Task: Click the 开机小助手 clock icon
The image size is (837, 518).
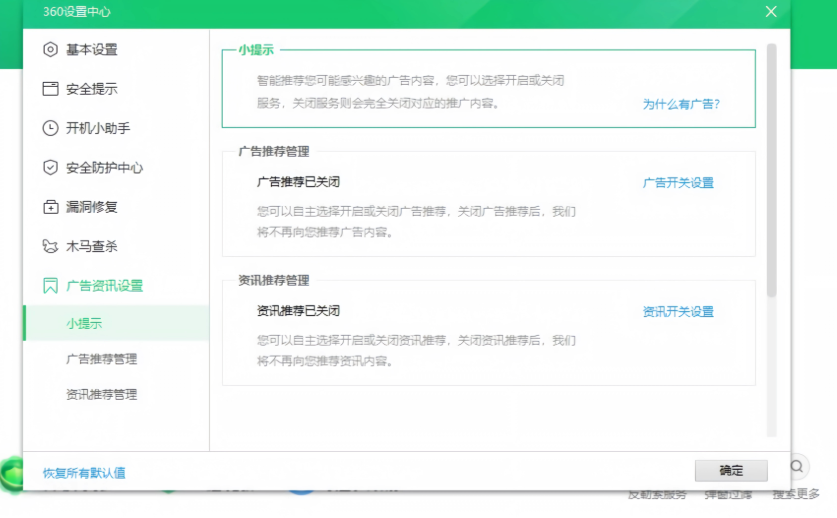Action: click(x=50, y=128)
